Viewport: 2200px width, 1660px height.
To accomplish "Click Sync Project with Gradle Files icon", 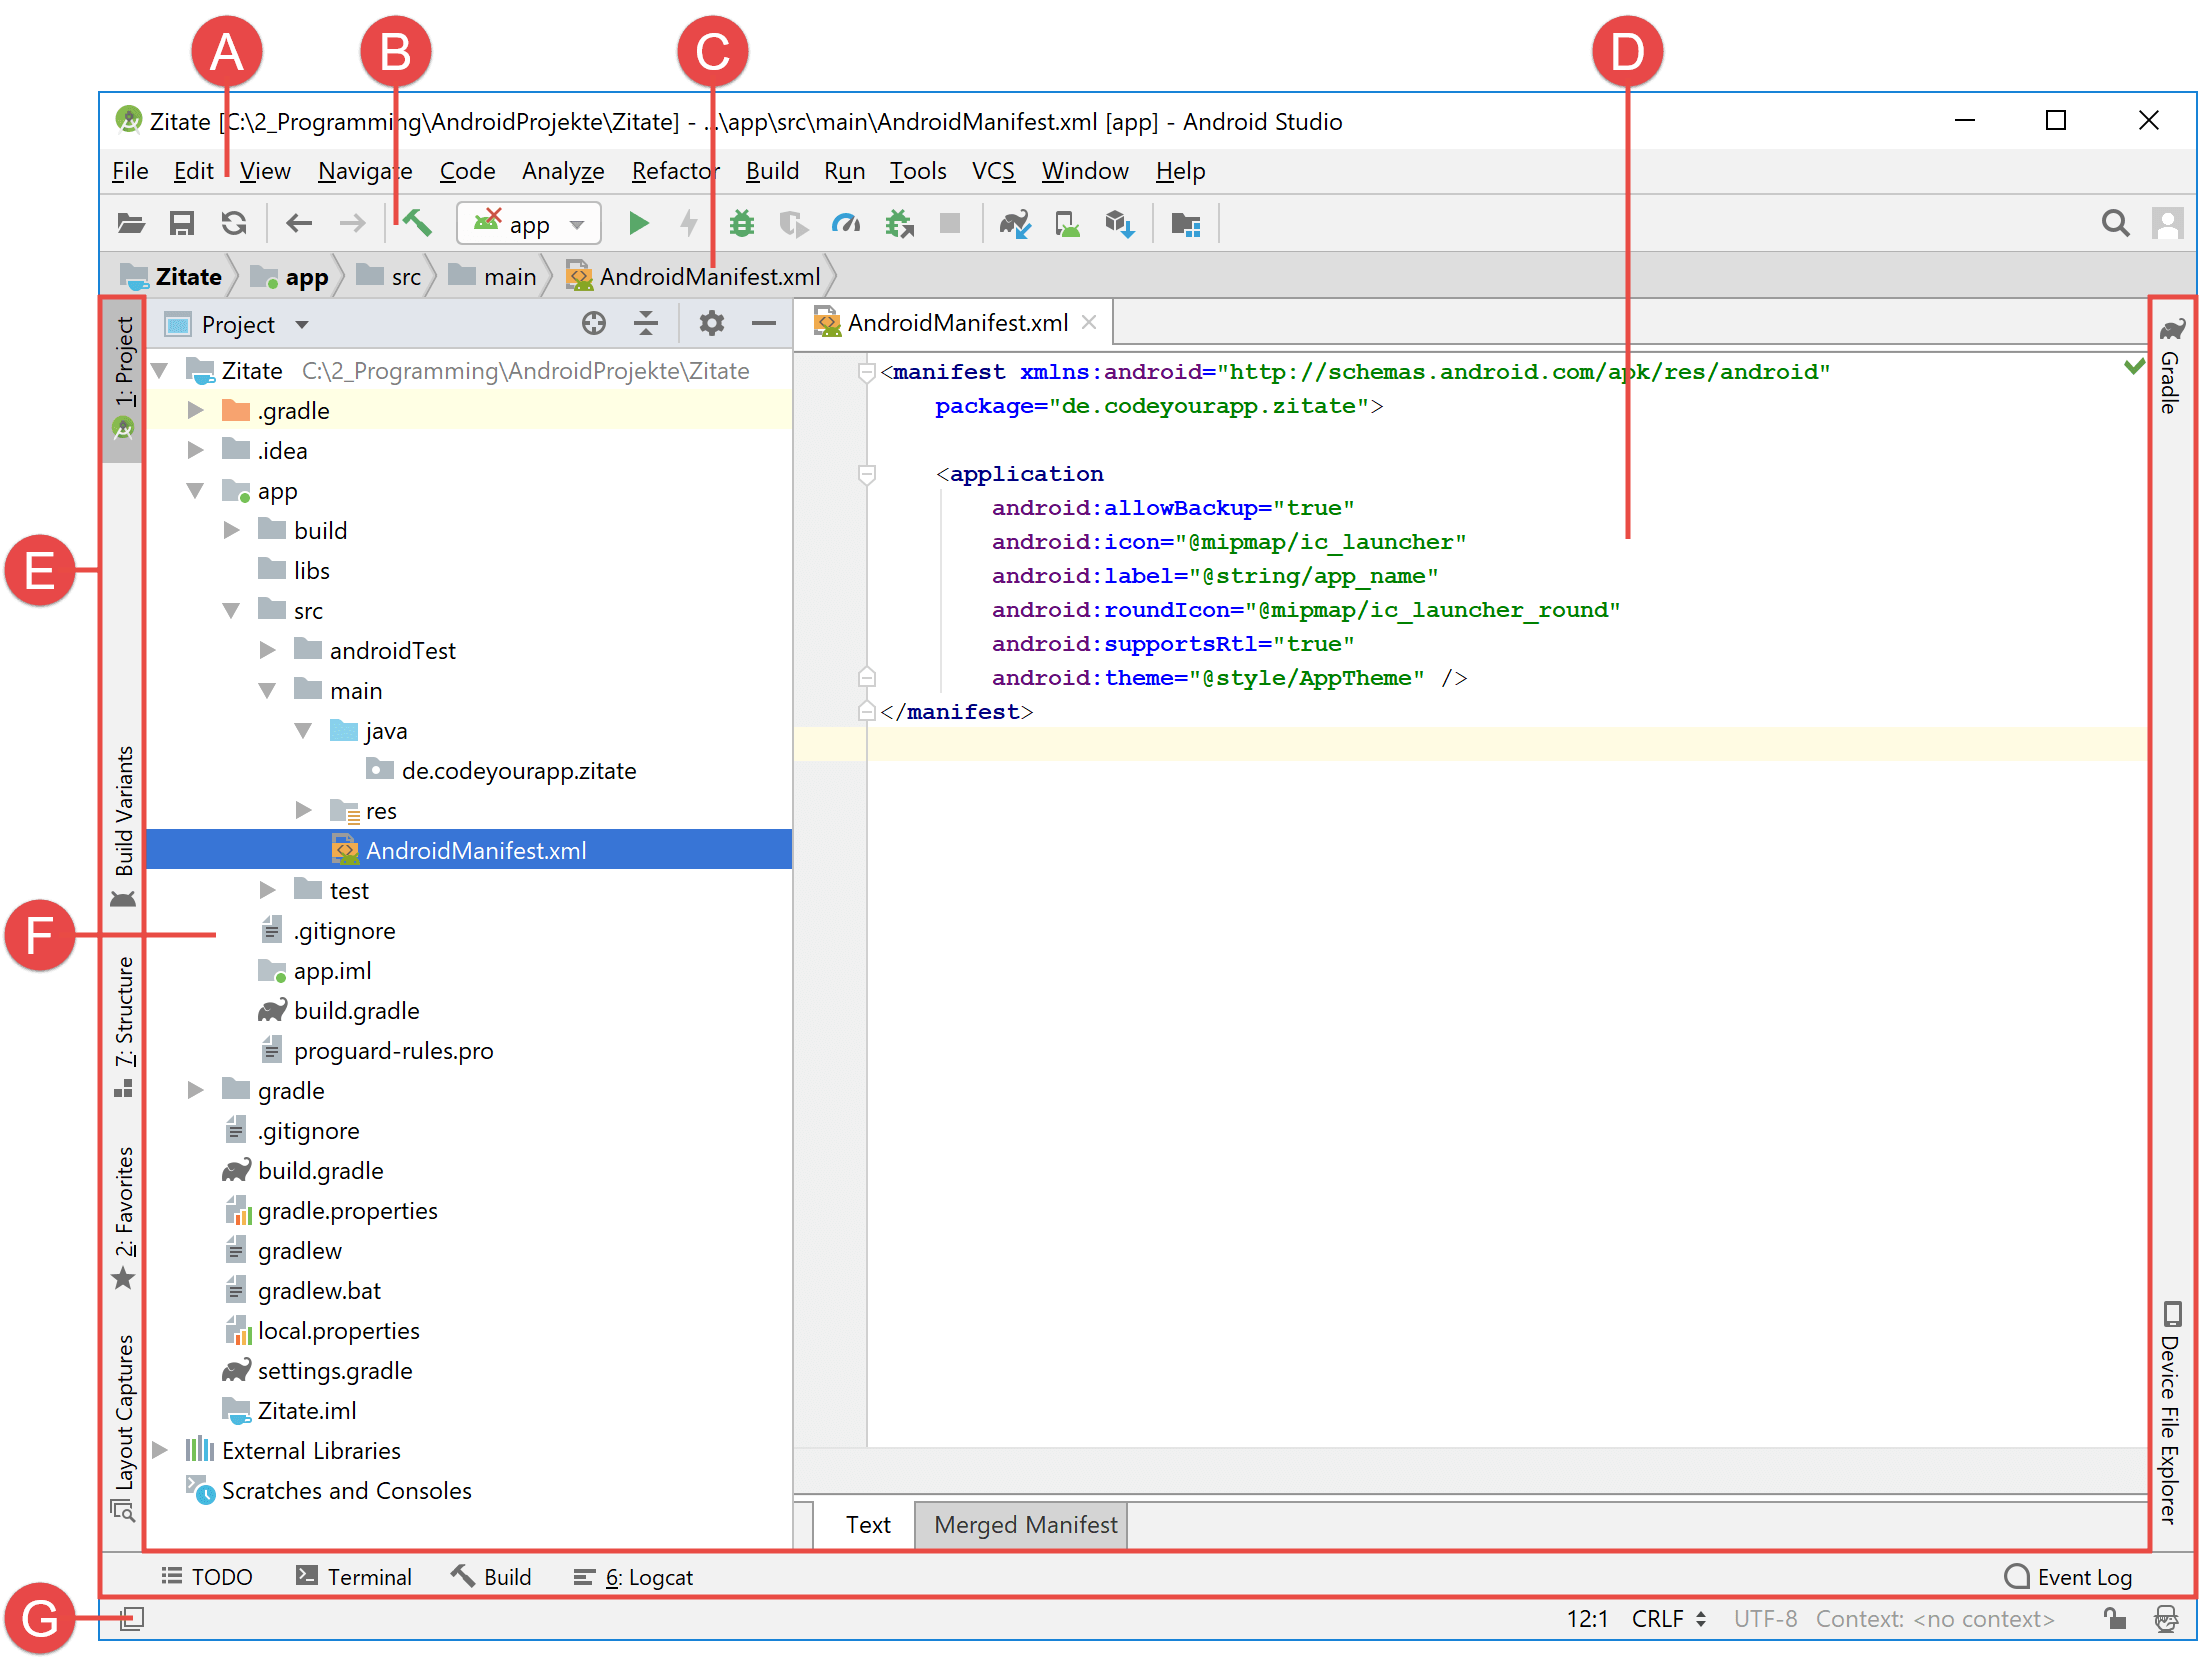I will coord(1015,223).
